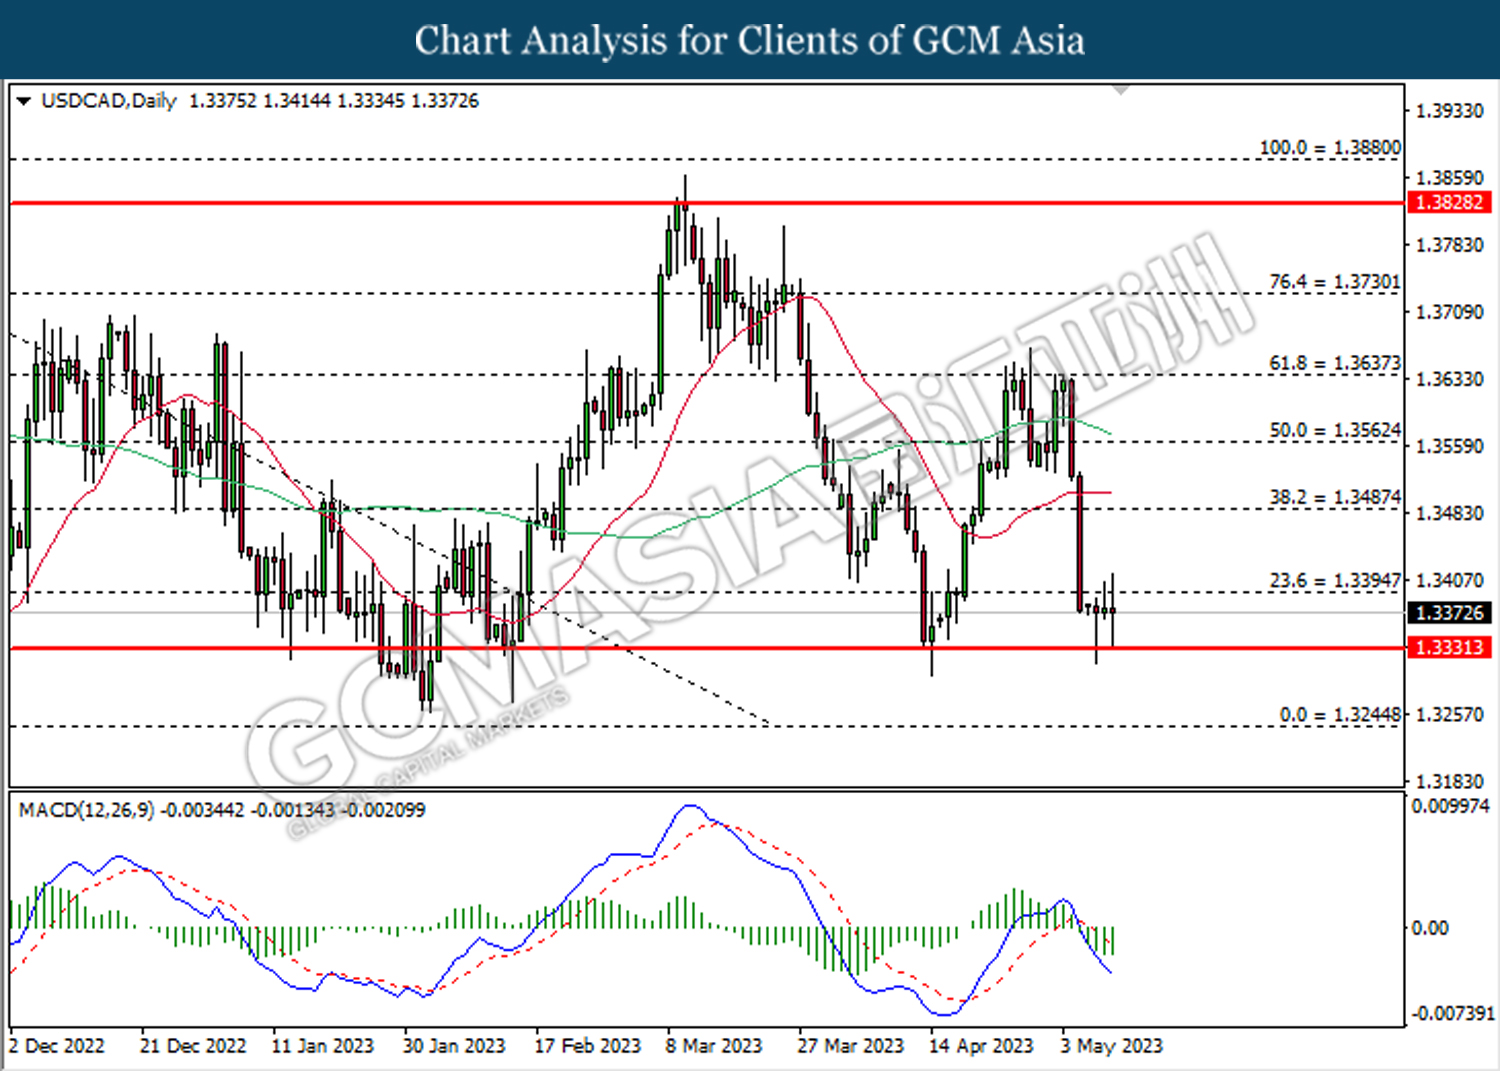Screen dimensions: 1500x1071
Task: Click the price axis value 1.36330
Action: pyautogui.click(x=1450, y=379)
